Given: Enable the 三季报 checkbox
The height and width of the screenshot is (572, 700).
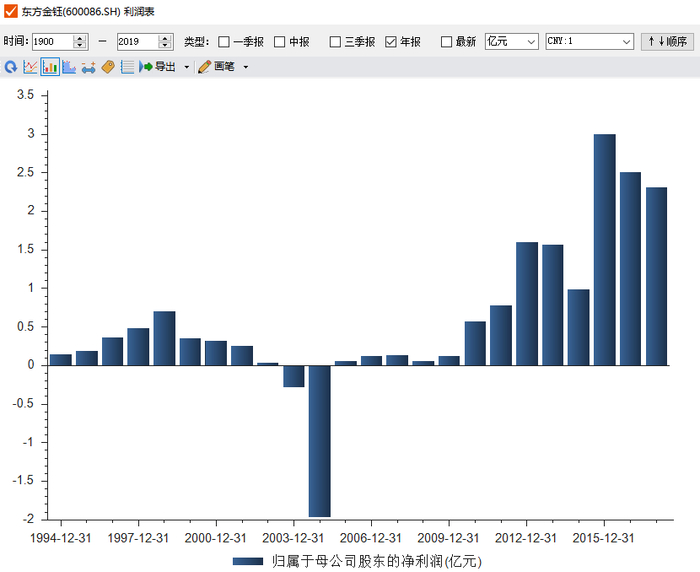Looking at the screenshot, I should coord(335,42).
